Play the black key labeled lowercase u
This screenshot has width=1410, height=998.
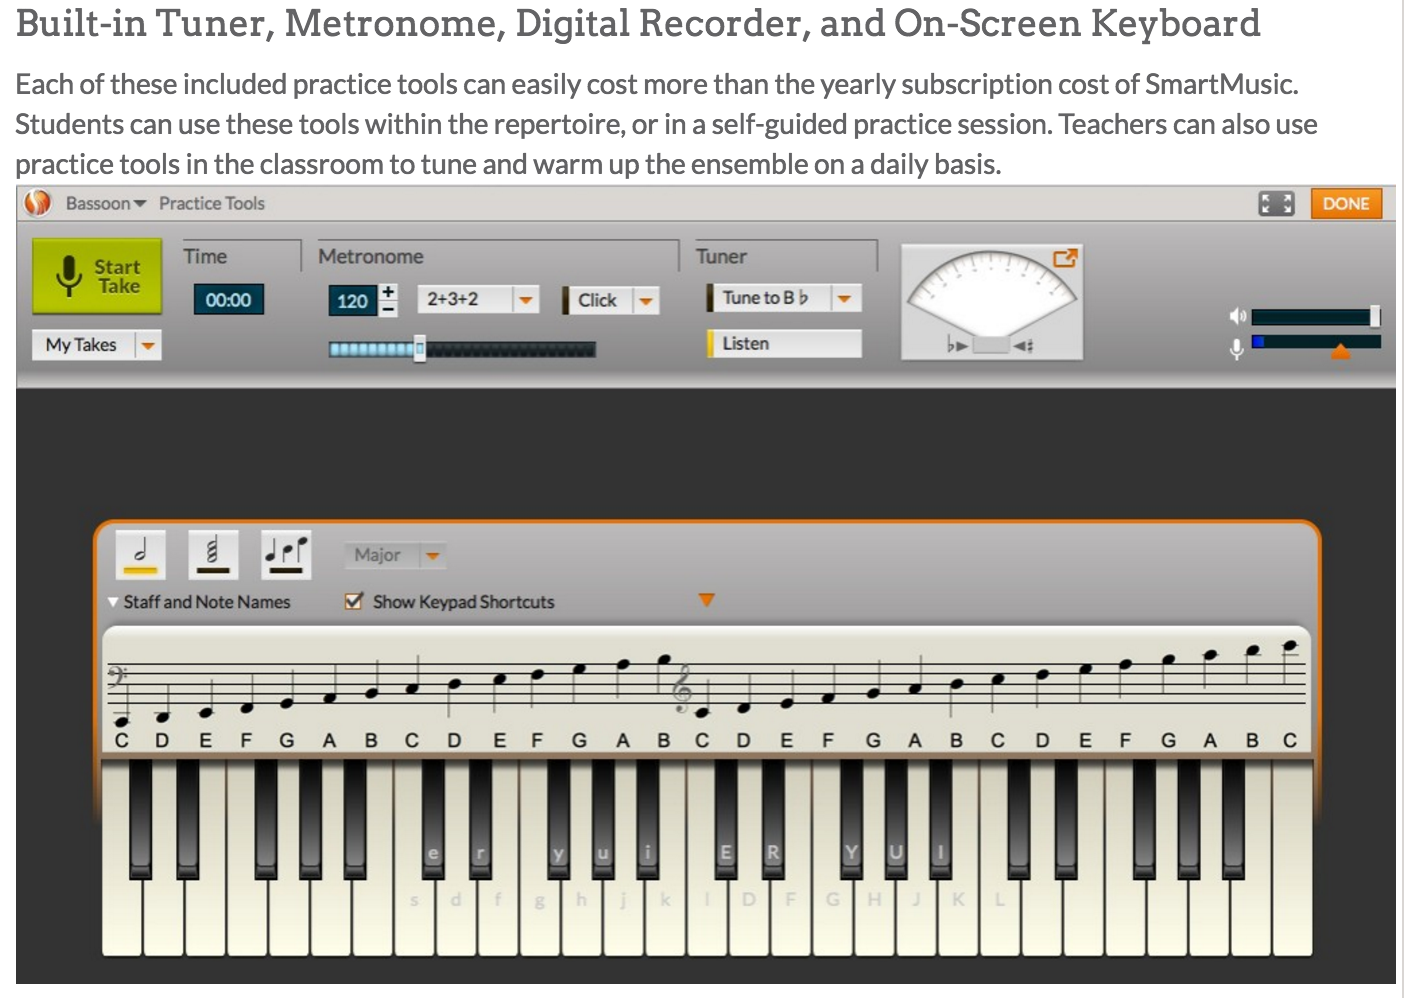[x=603, y=820]
